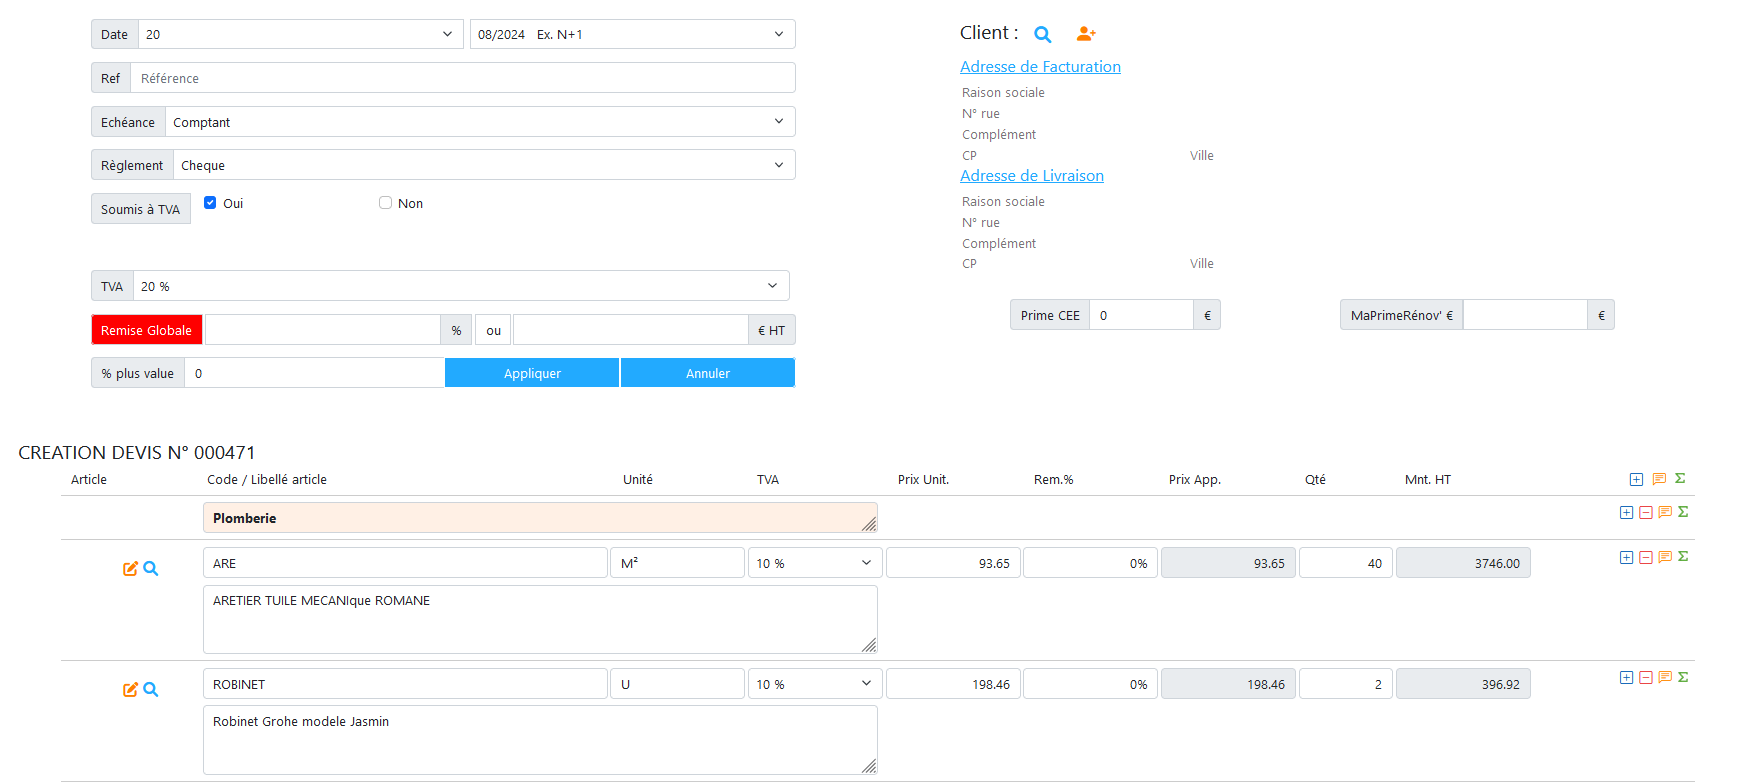Viewport: 1757px width, 782px height.
Task: Edit the ROBINET article with pencil icon
Action: pyautogui.click(x=130, y=689)
